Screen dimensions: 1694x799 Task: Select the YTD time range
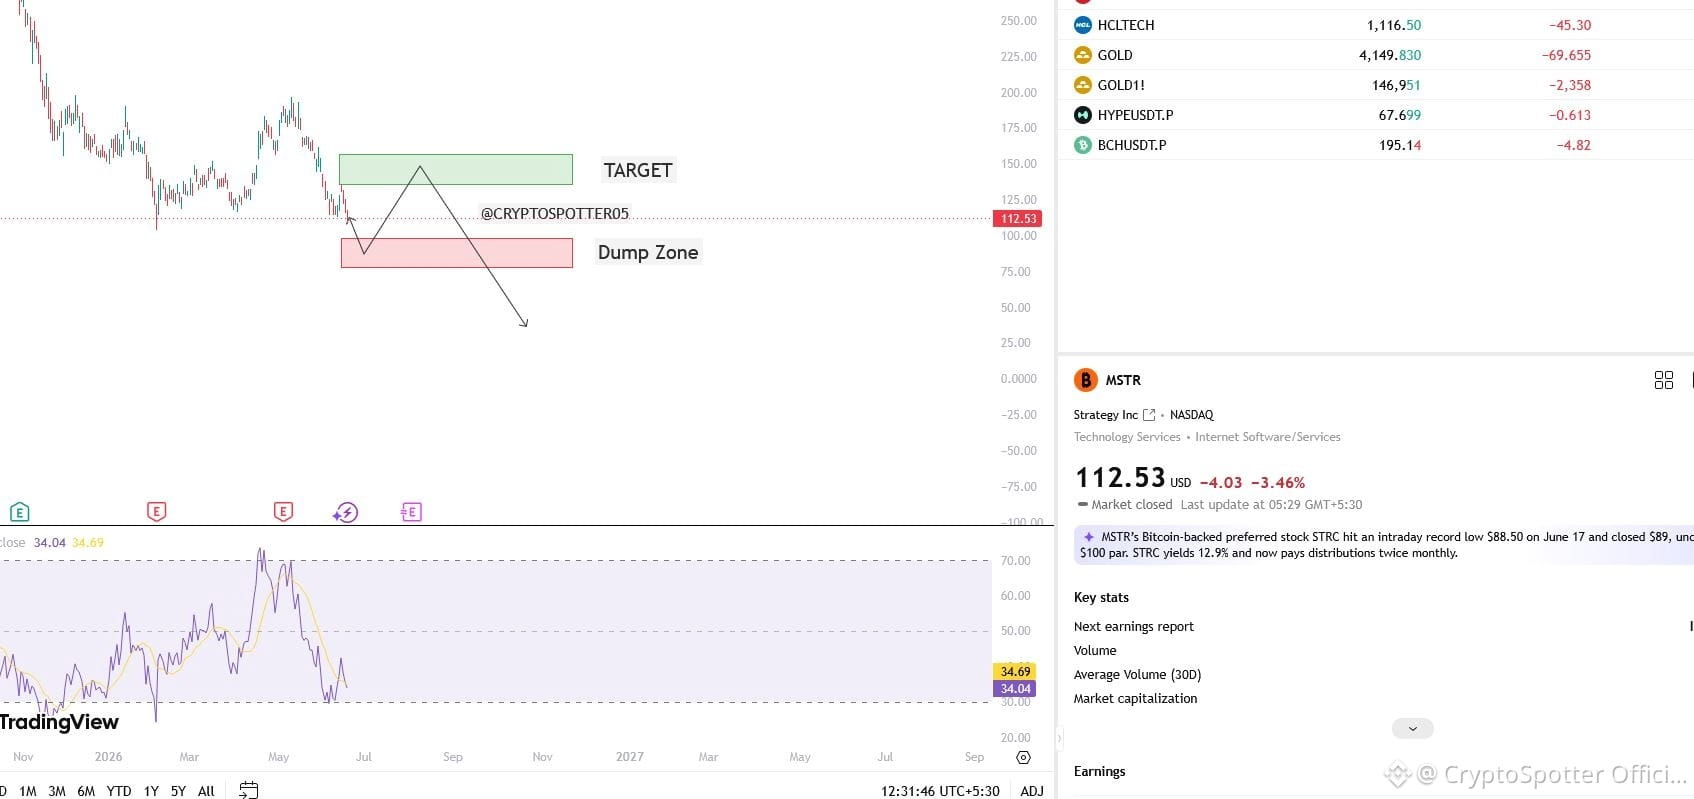[119, 791]
